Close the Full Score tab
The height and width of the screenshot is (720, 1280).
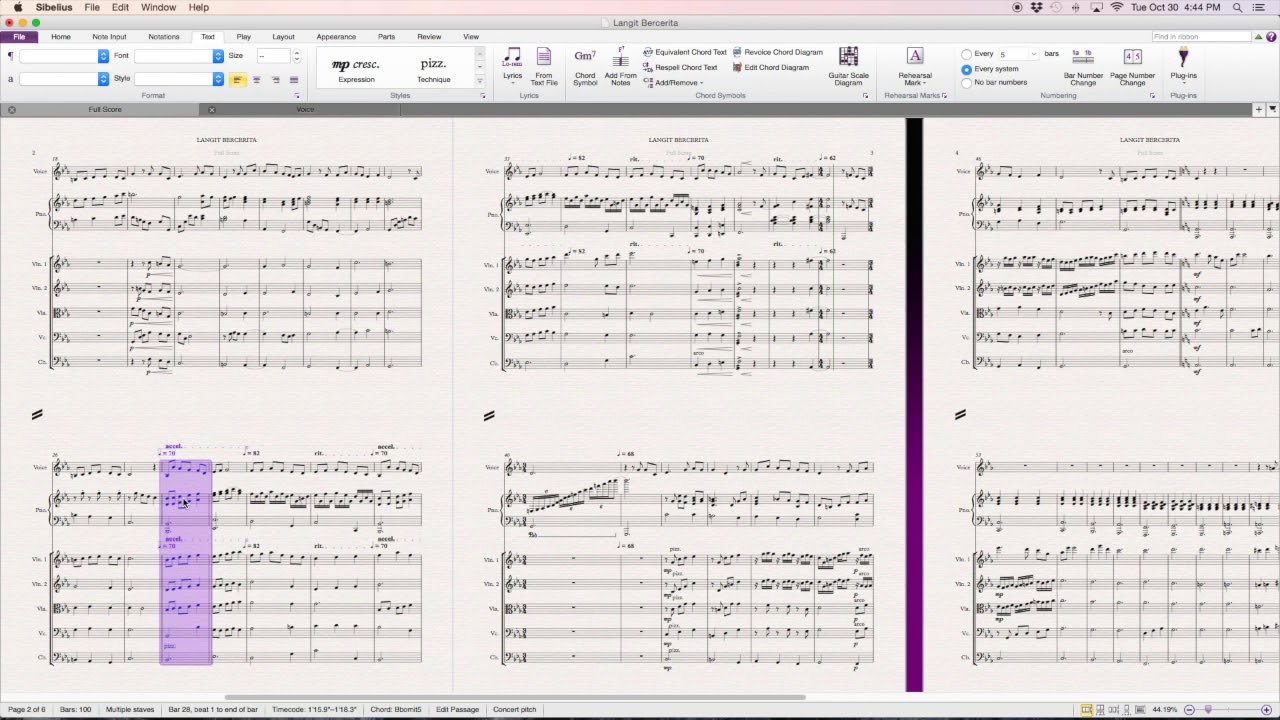tap(11, 109)
